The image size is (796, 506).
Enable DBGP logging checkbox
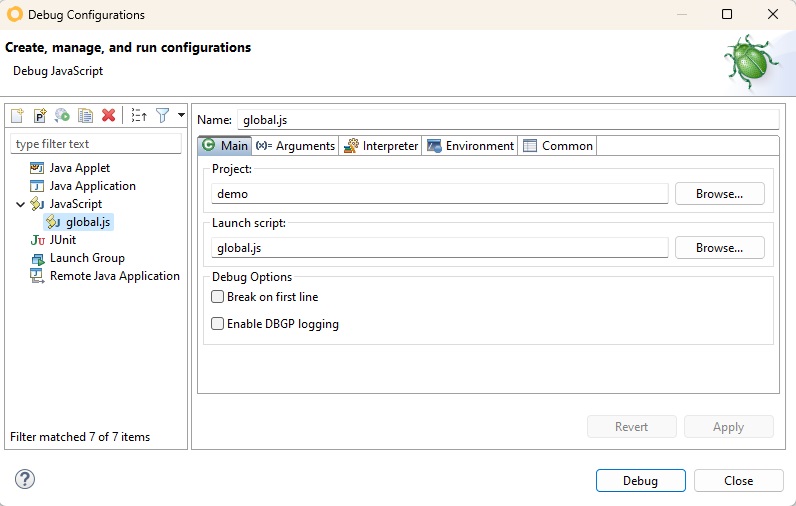(218, 324)
